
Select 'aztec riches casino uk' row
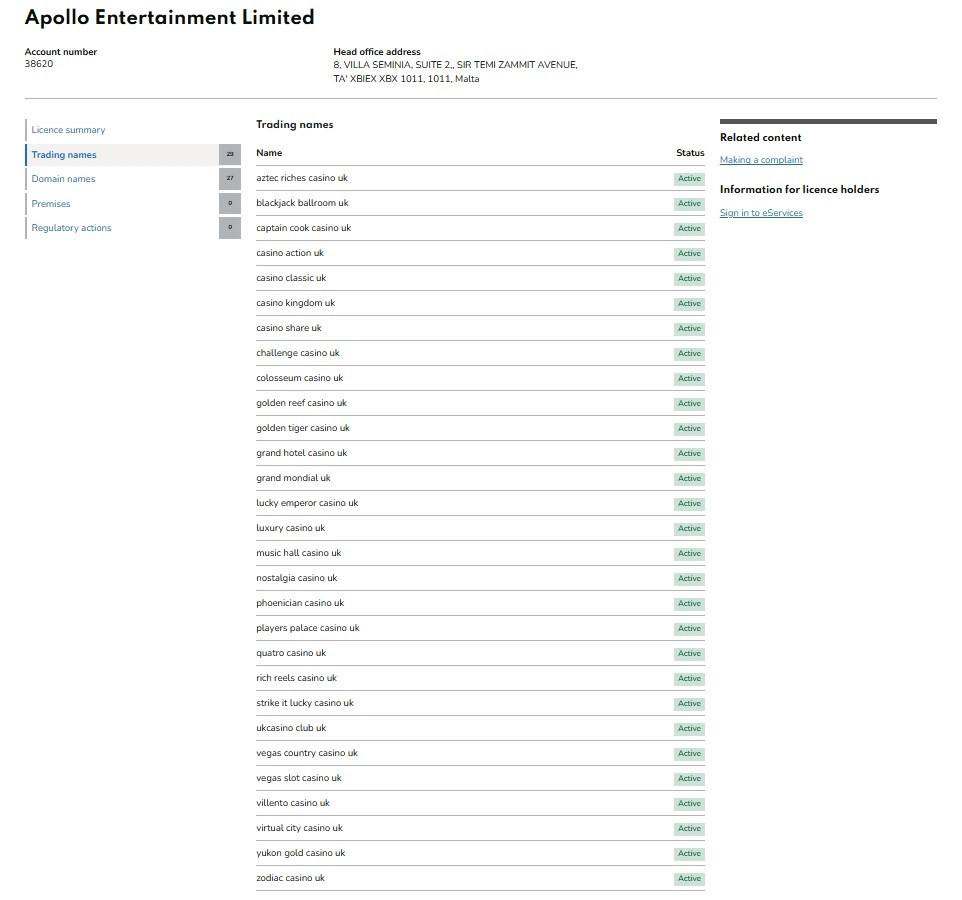coord(480,179)
